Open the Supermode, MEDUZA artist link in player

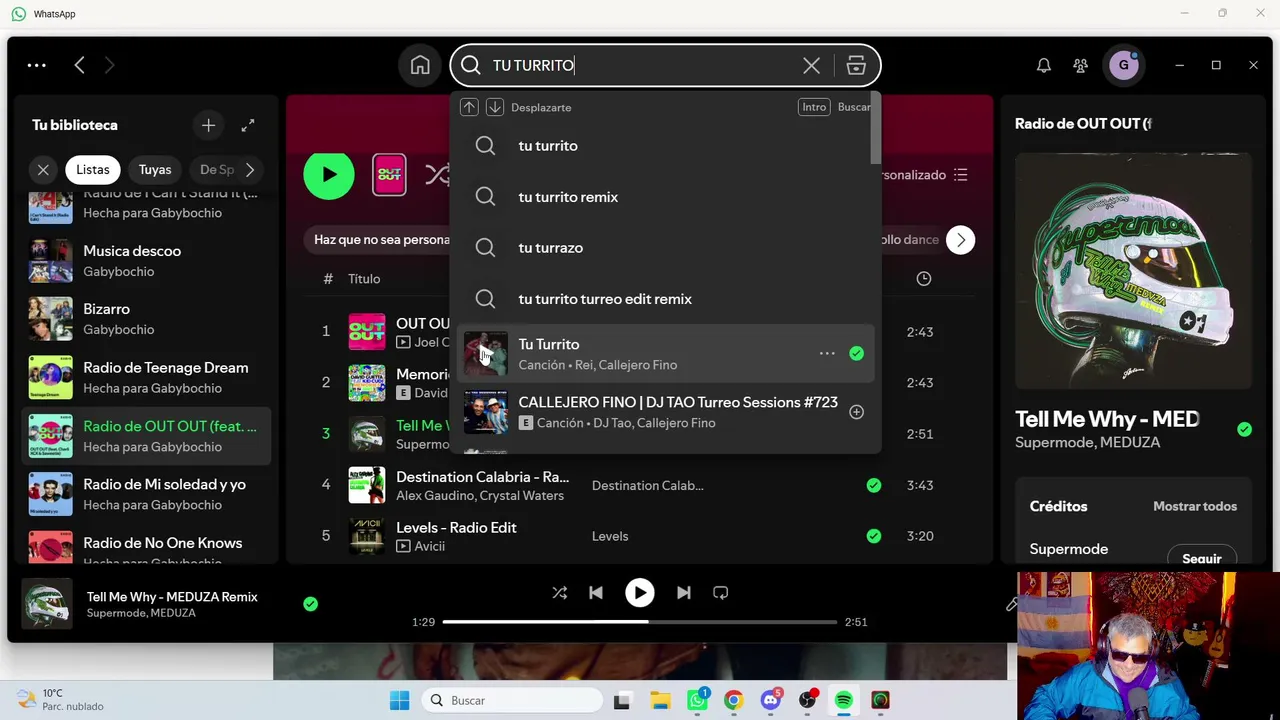[x=141, y=613]
